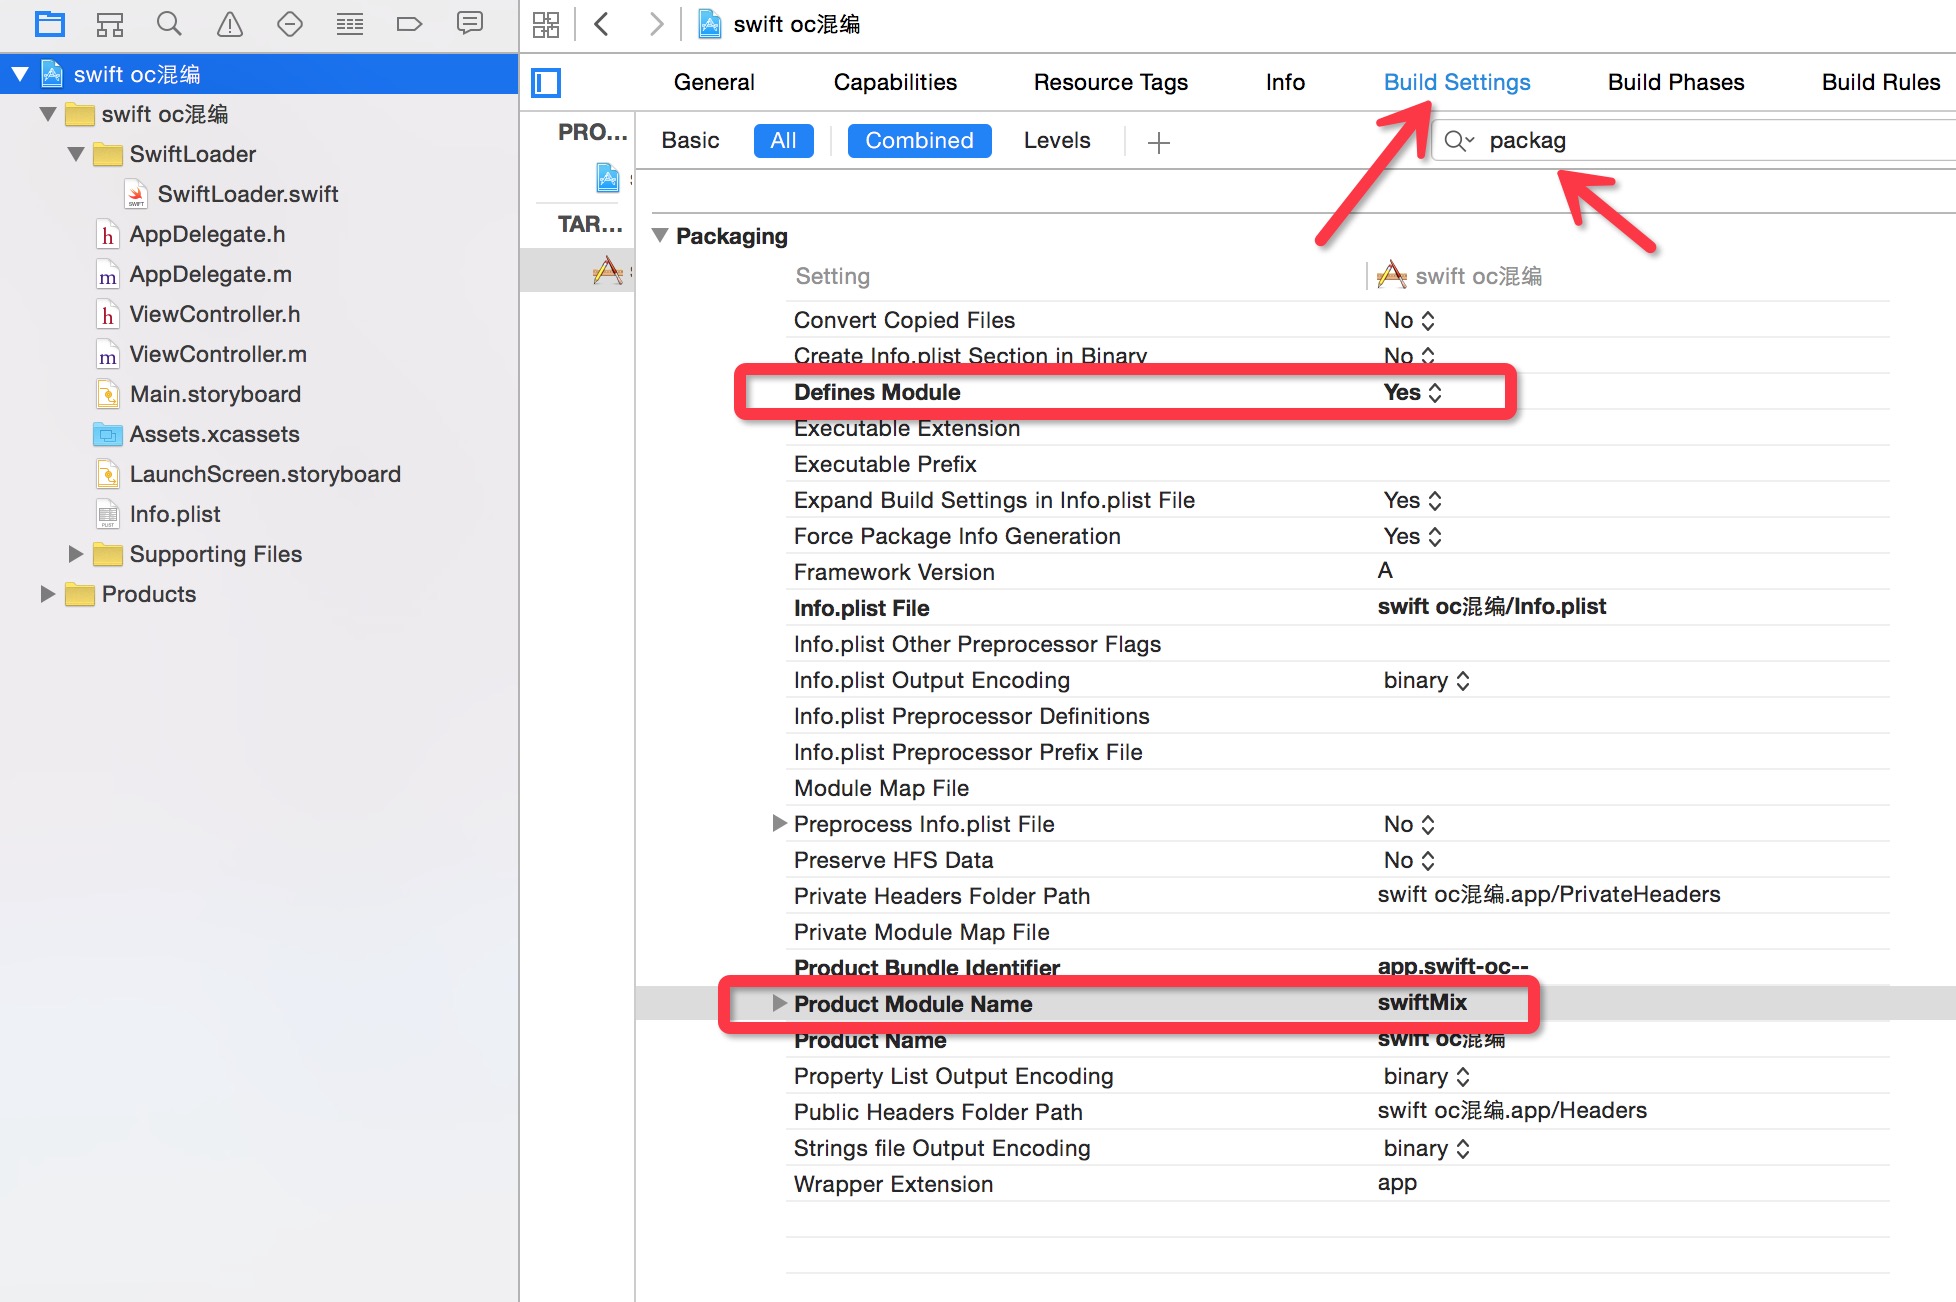
Task: Select the swiftMix module name value
Action: pyautogui.click(x=1422, y=1002)
